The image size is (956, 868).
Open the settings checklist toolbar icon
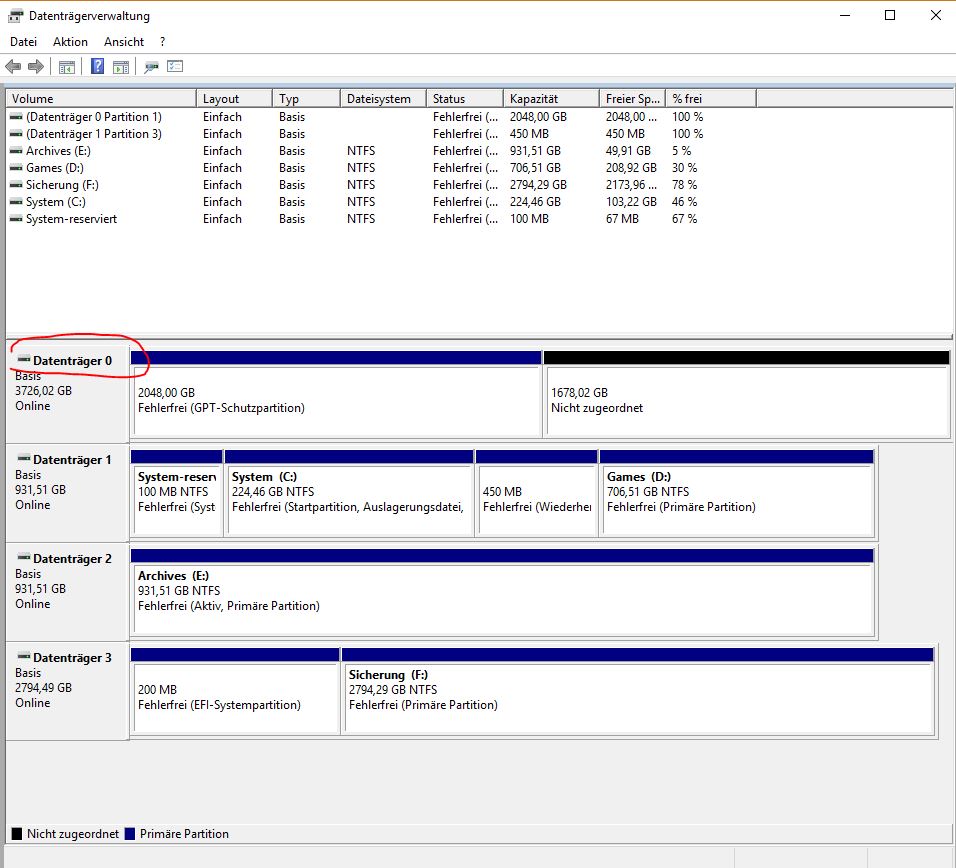coord(175,66)
